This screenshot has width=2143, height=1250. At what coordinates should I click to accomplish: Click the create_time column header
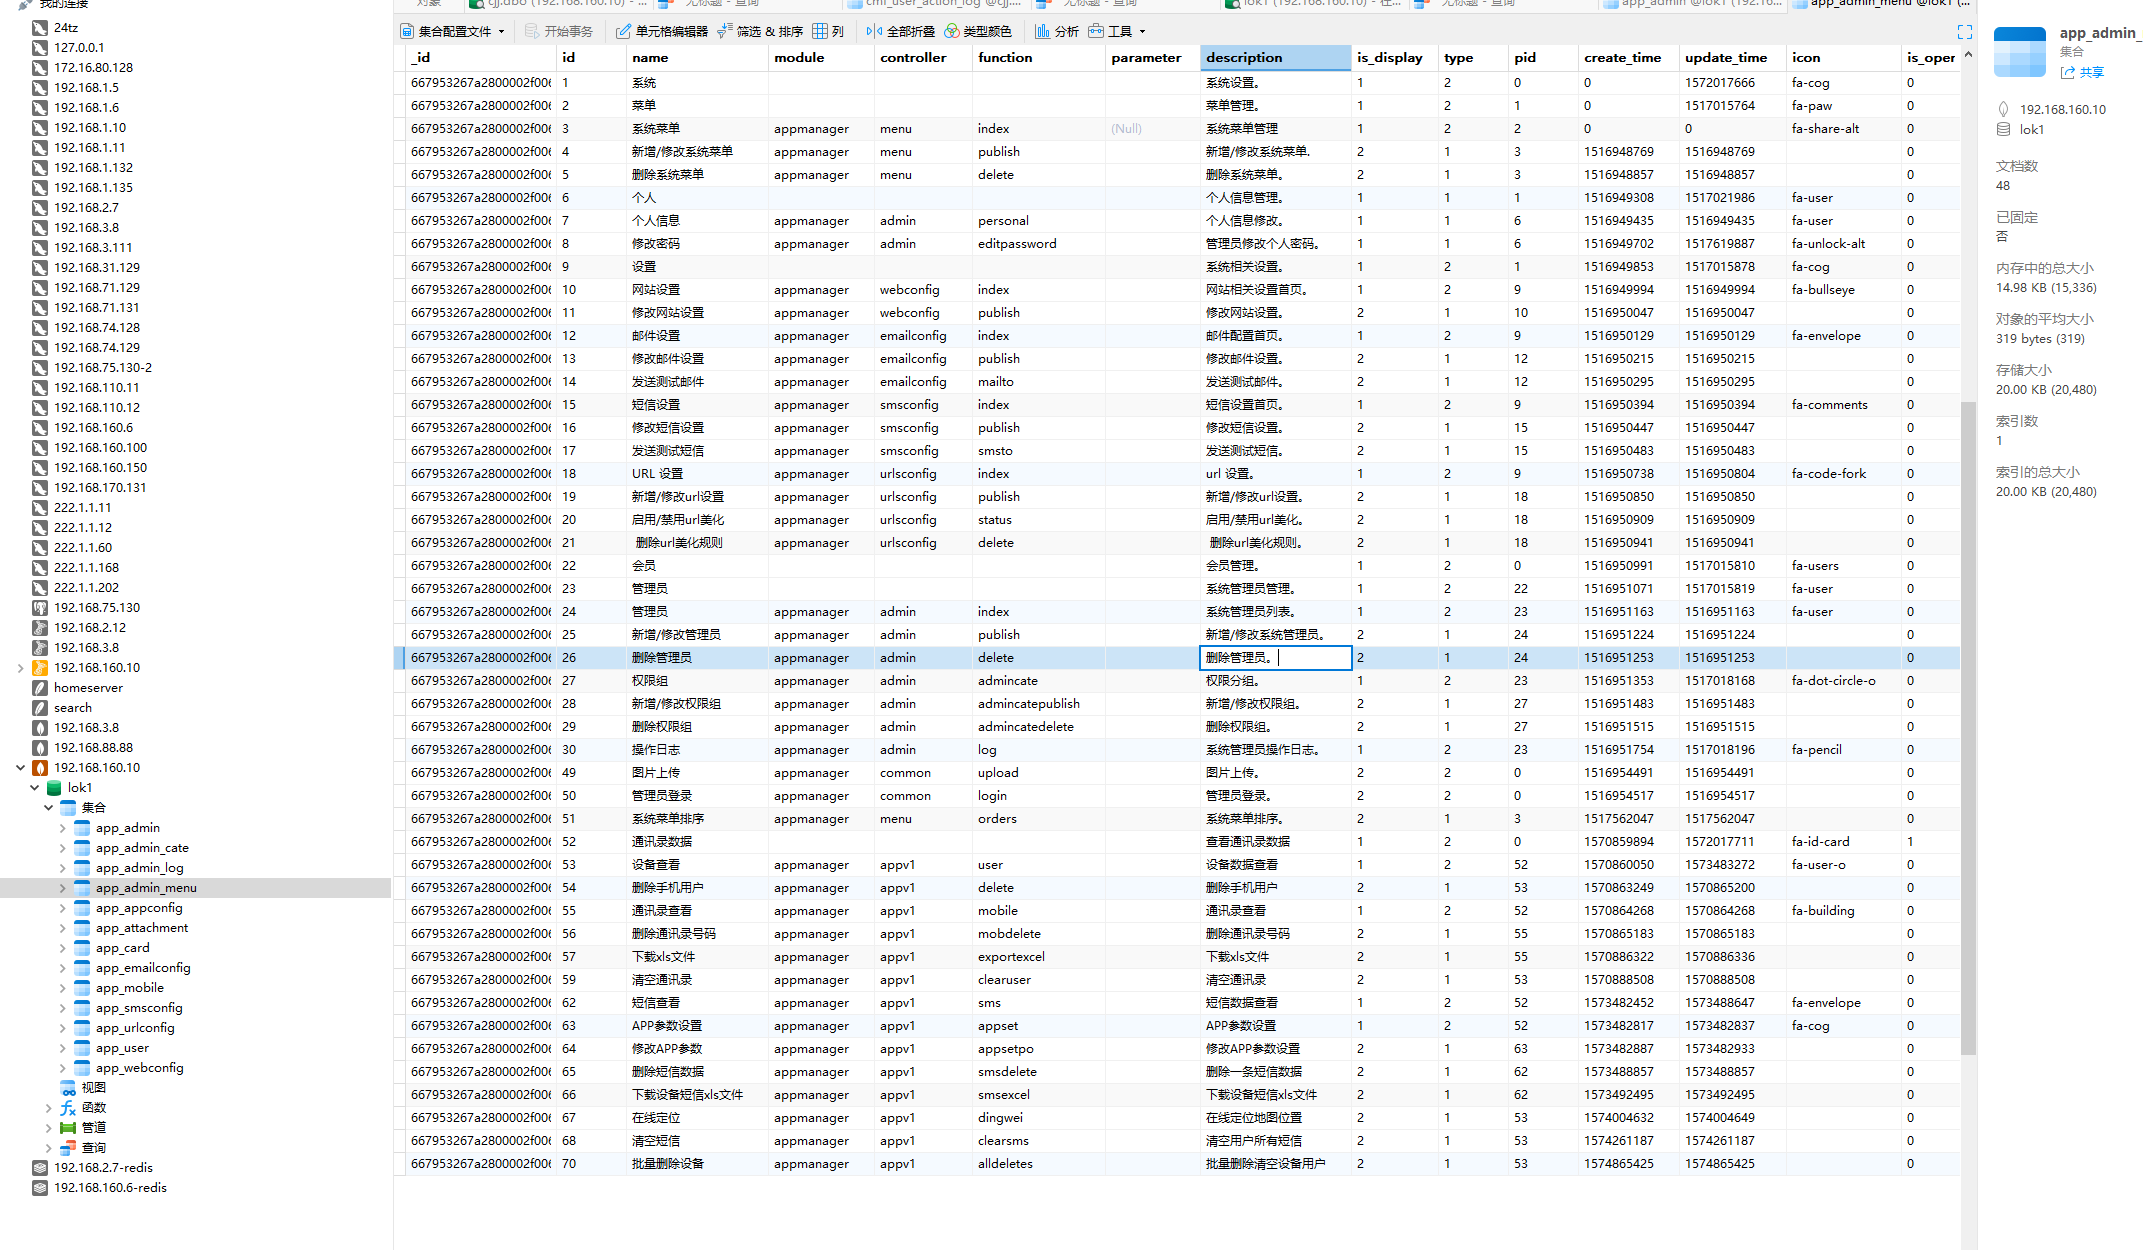pyautogui.click(x=1628, y=58)
